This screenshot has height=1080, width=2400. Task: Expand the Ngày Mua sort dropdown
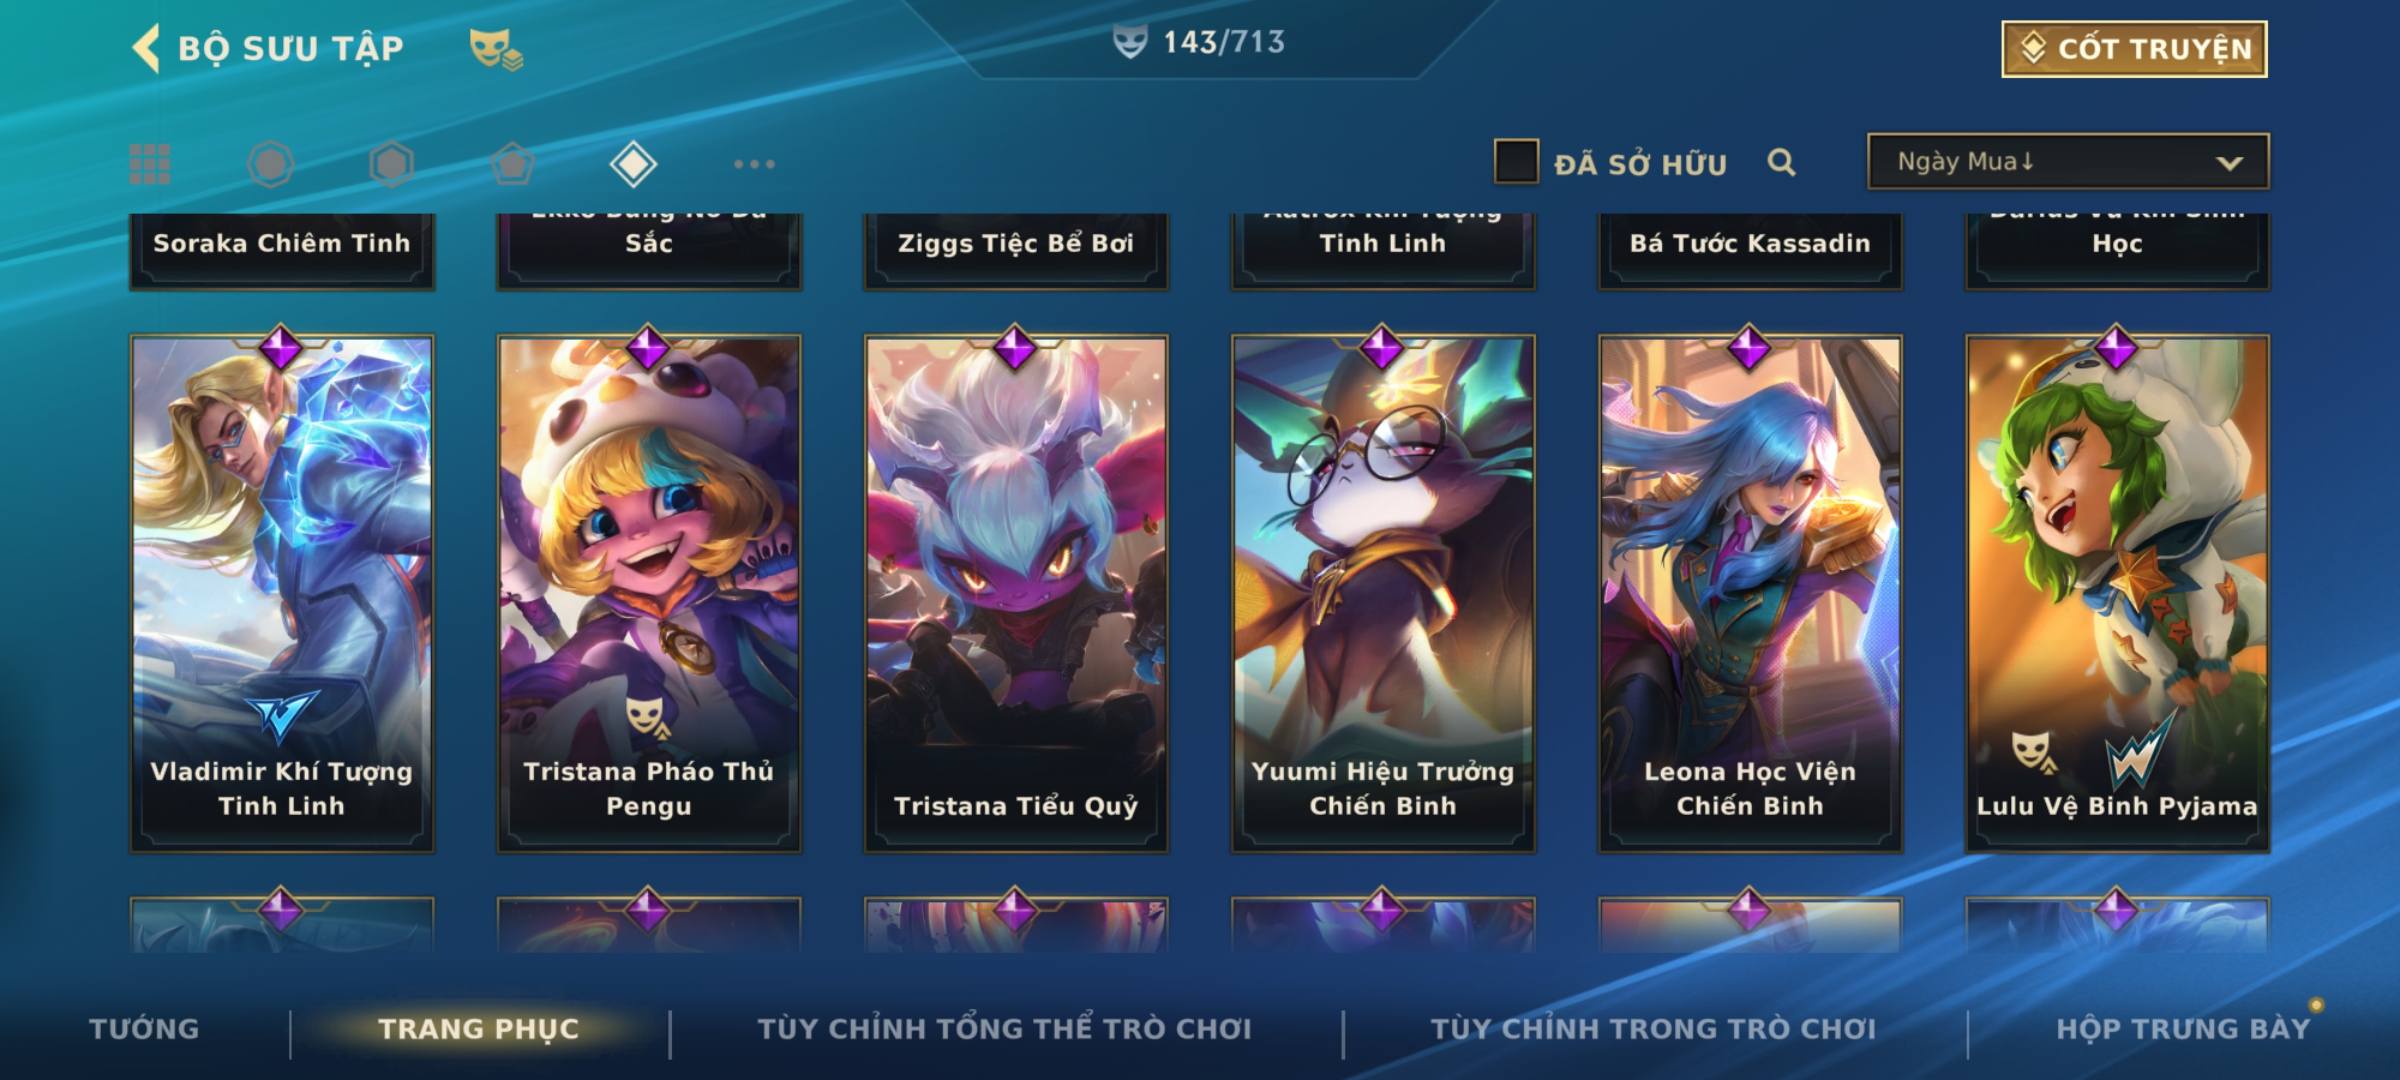(2068, 161)
